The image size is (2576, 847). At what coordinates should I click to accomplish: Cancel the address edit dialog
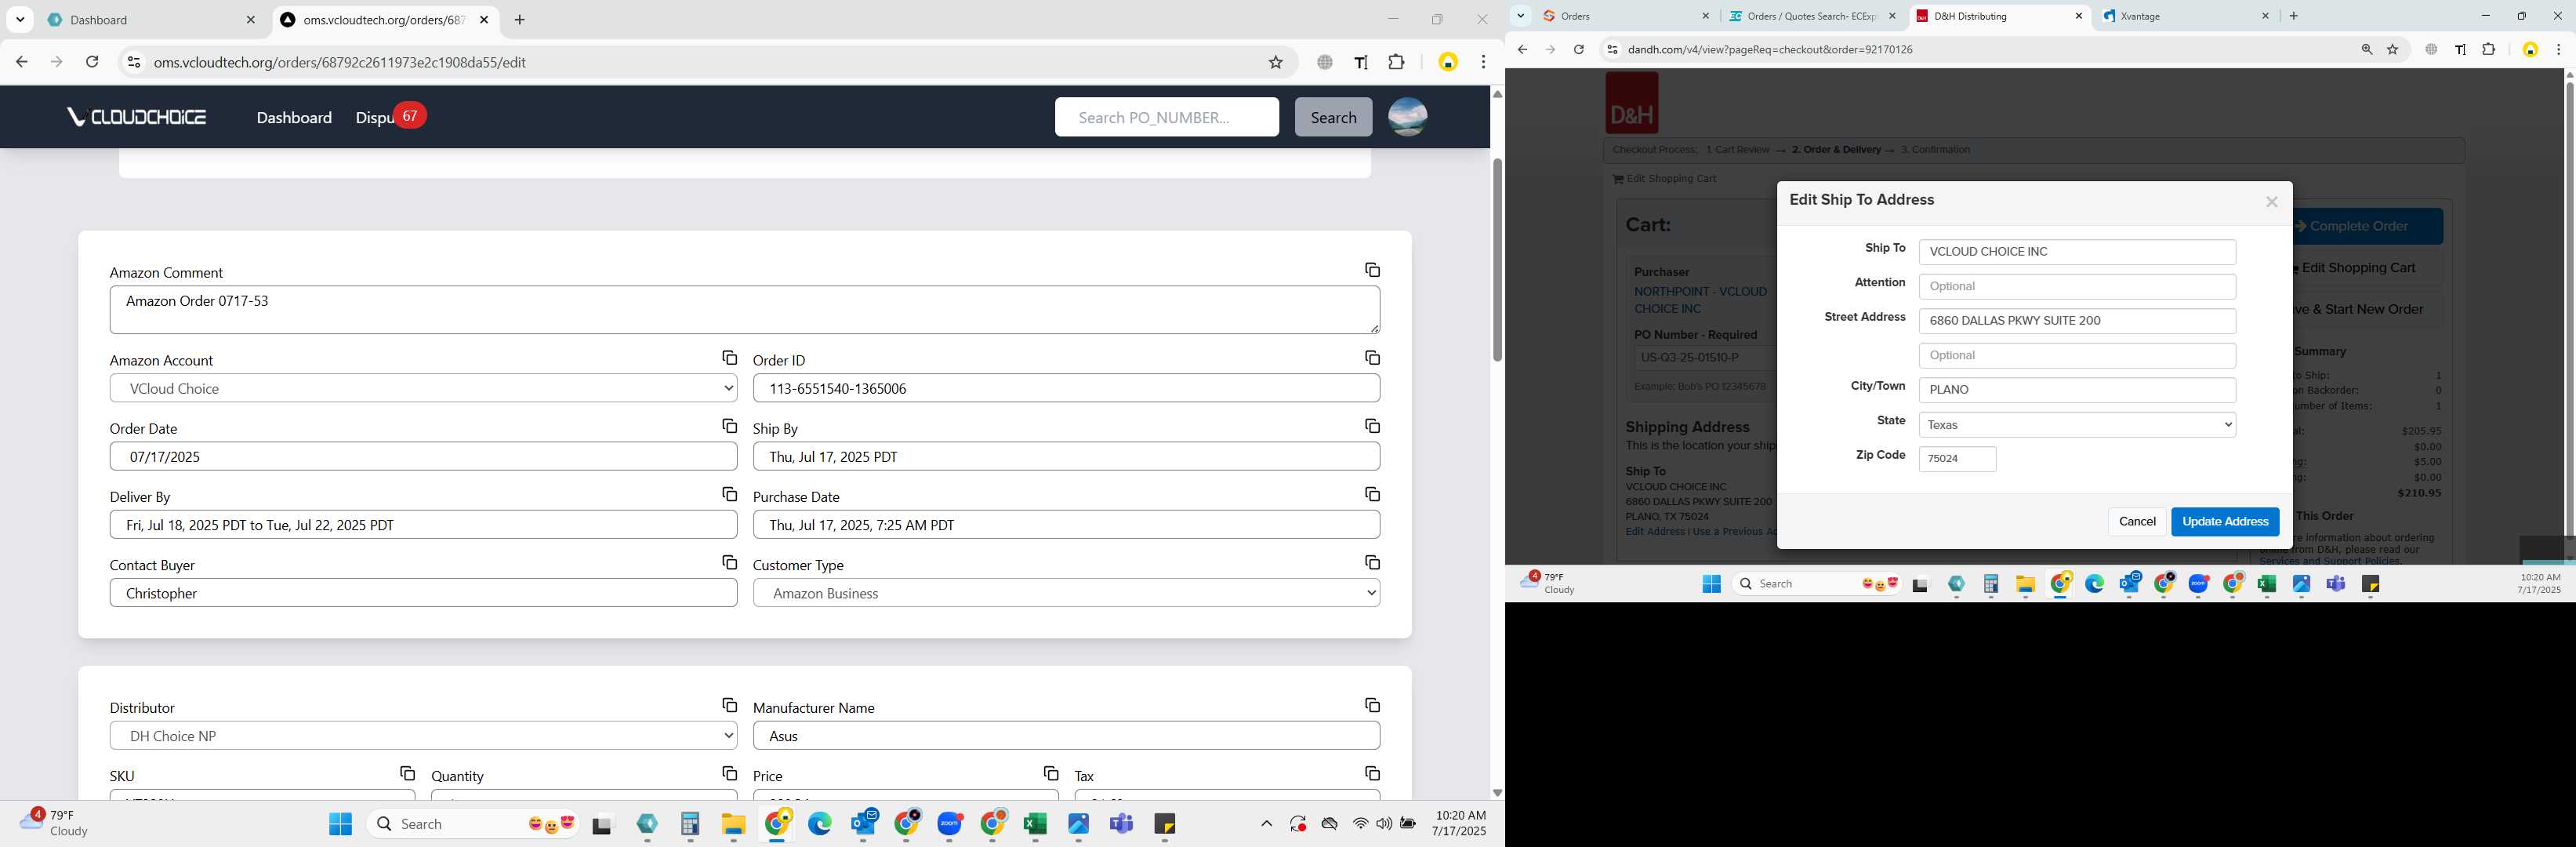coord(2137,522)
